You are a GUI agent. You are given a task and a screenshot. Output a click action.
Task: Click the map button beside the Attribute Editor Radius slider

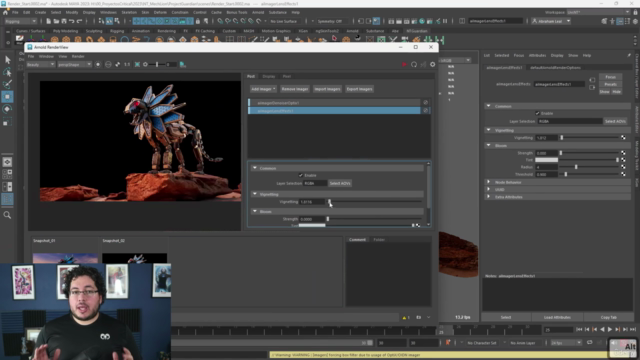[623, 167]
